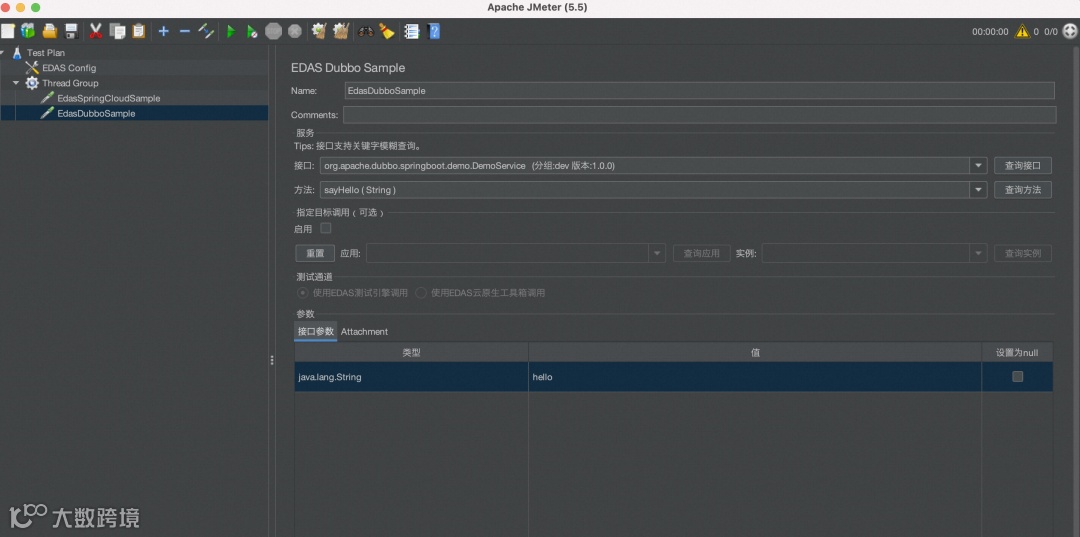
Task: Reset search with the yellow broom icon
Action: (x=386, y=31)
